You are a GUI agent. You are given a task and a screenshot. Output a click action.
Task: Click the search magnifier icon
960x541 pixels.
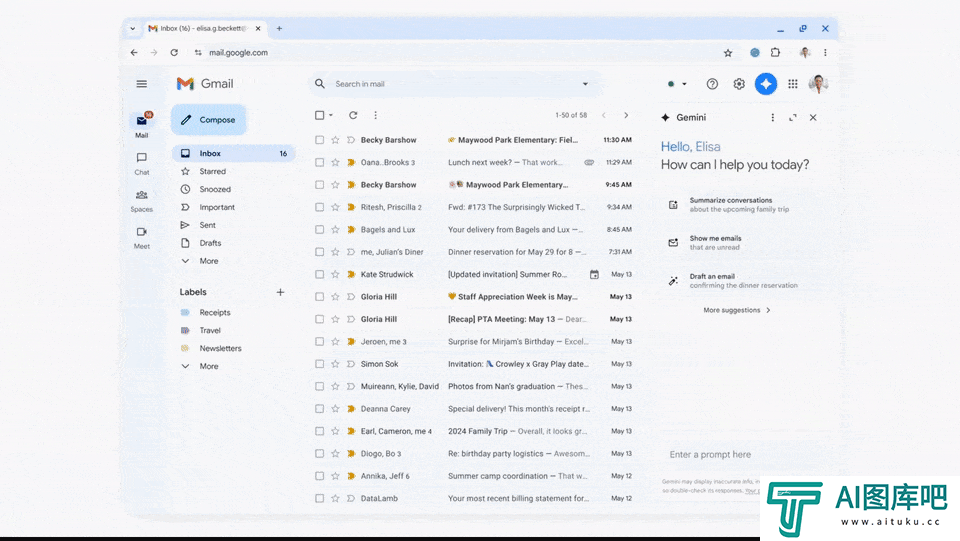(320, 84)
